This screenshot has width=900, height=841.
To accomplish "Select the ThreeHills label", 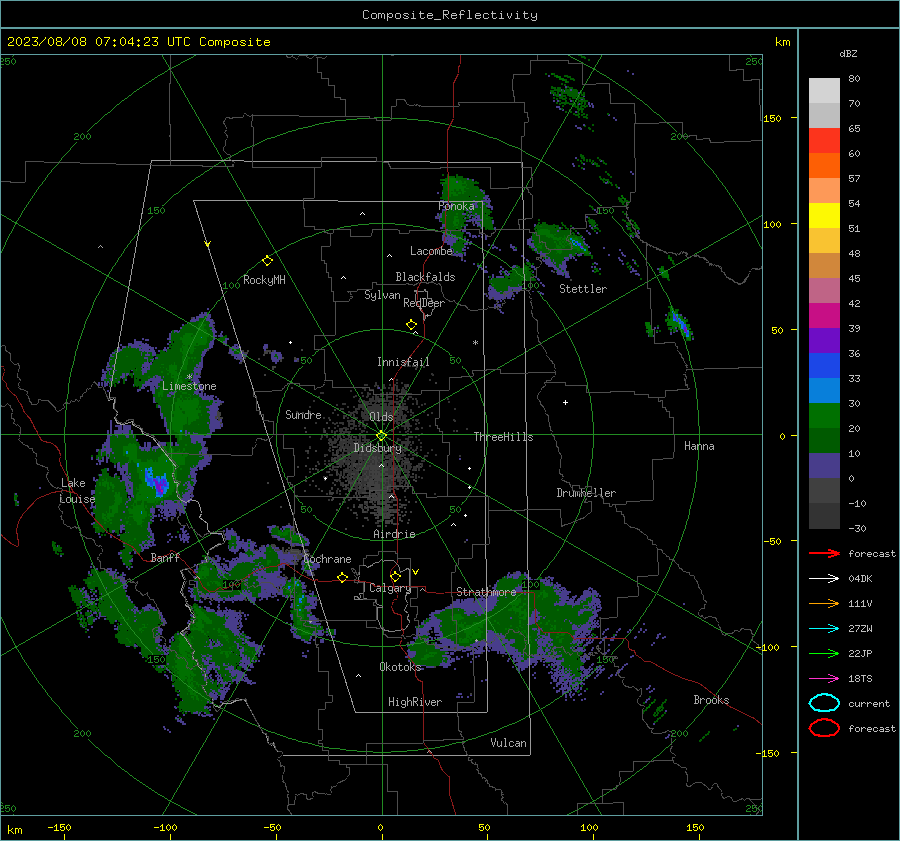I will (x=503, y=437).
